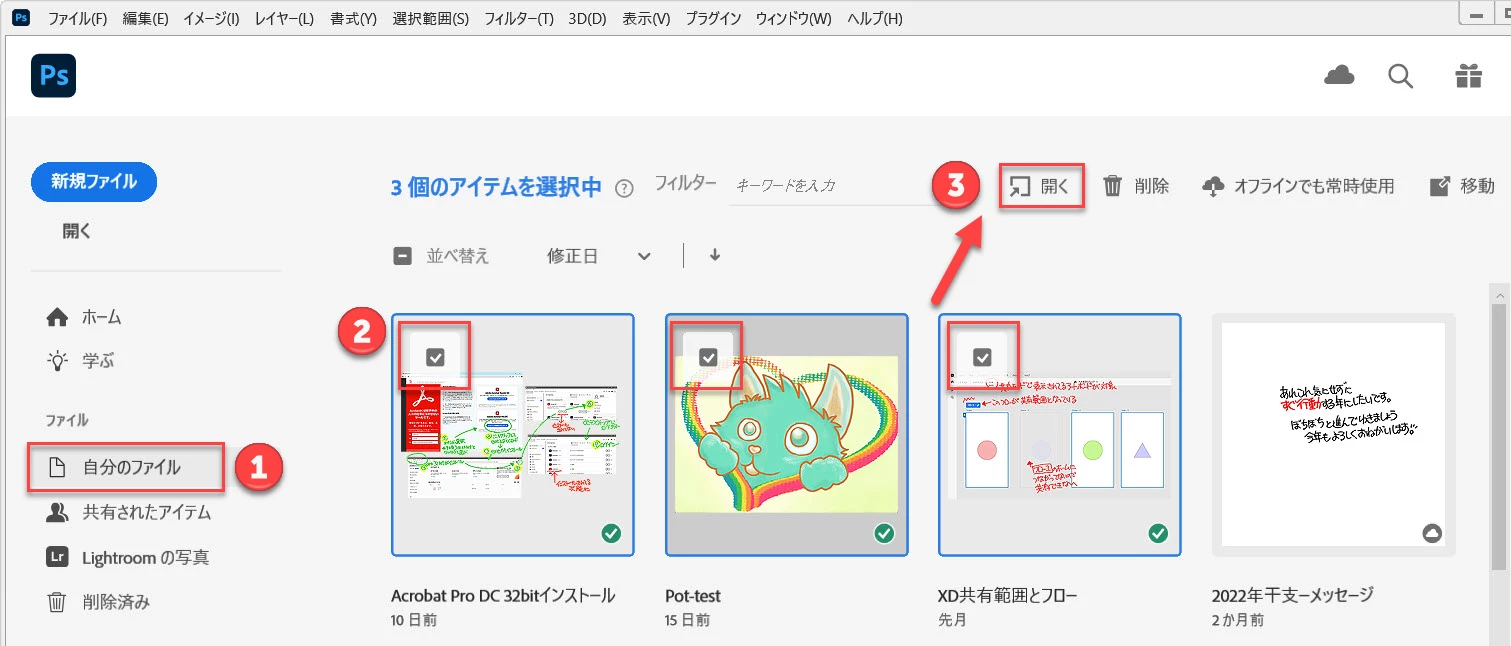Uncheck the XD共有範囲とフロー checkbox

coord(982,356)
